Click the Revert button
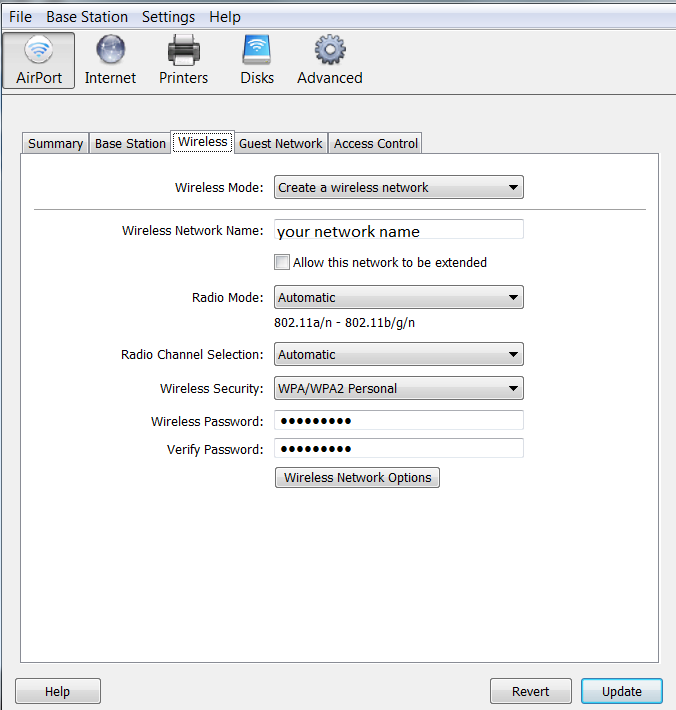The image size is (676, 710). [531, 691]
